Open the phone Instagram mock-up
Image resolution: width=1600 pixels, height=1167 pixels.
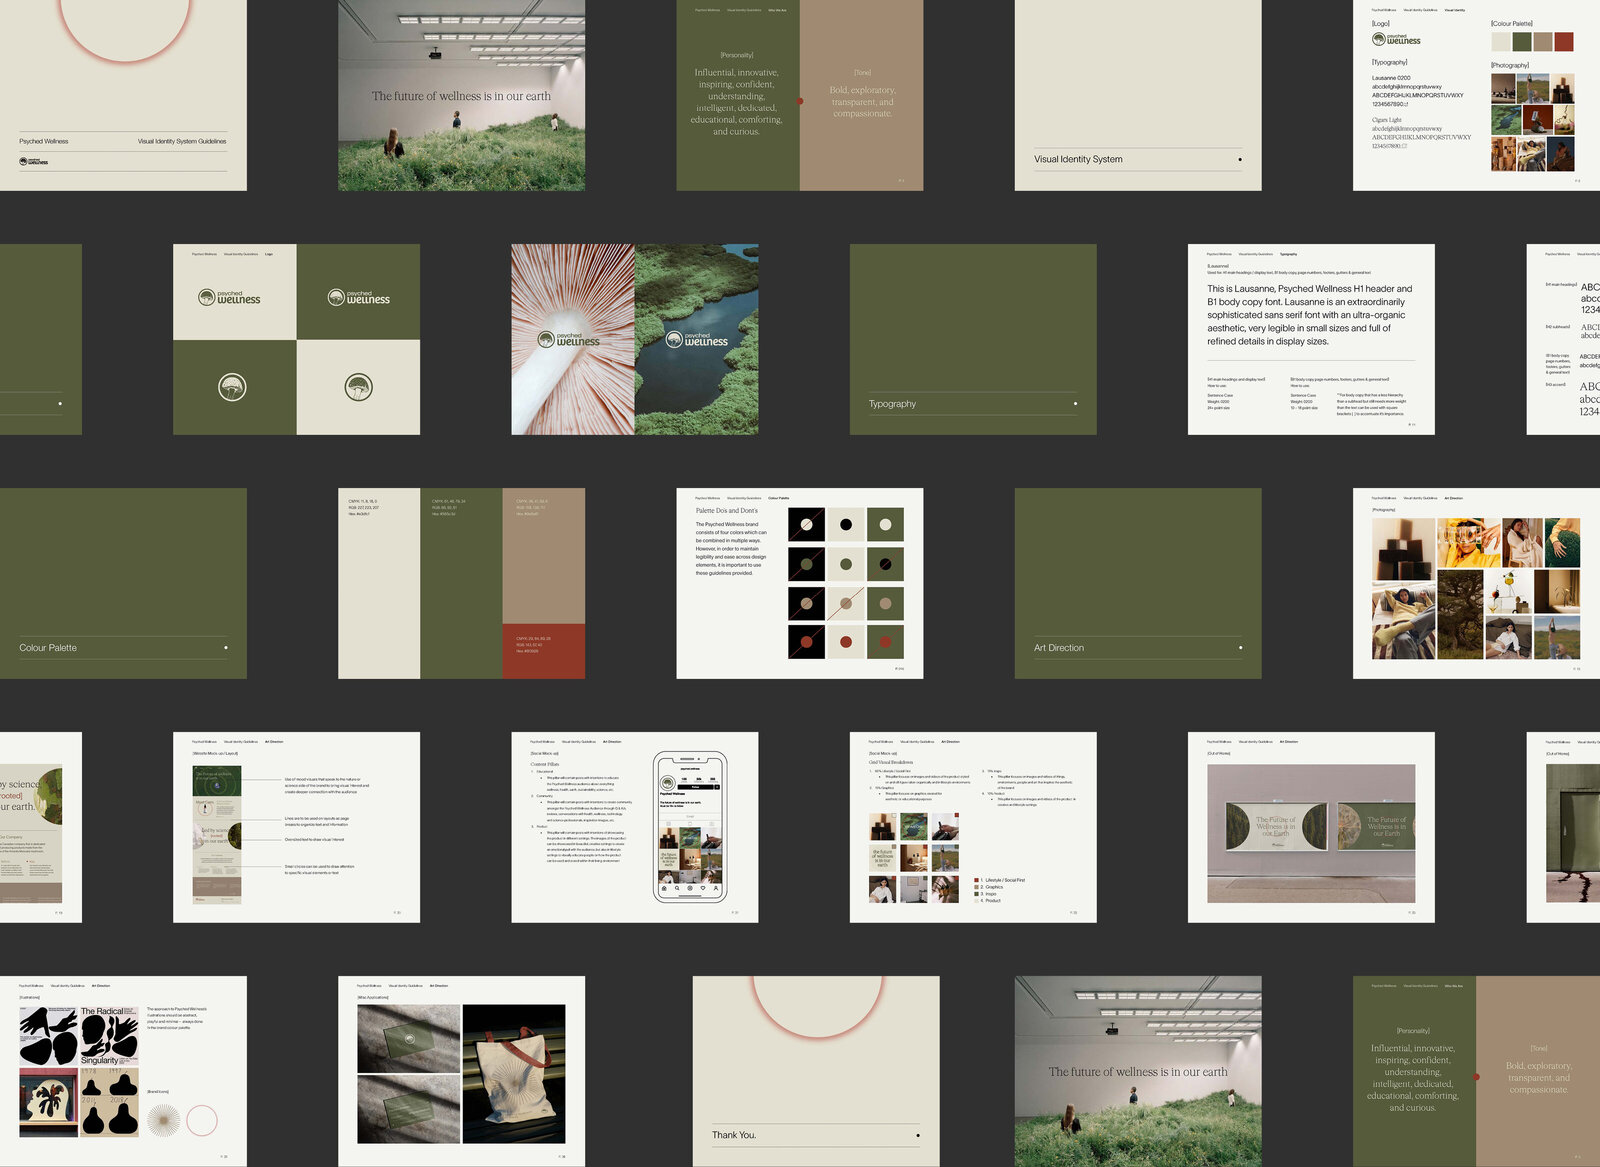690,827
